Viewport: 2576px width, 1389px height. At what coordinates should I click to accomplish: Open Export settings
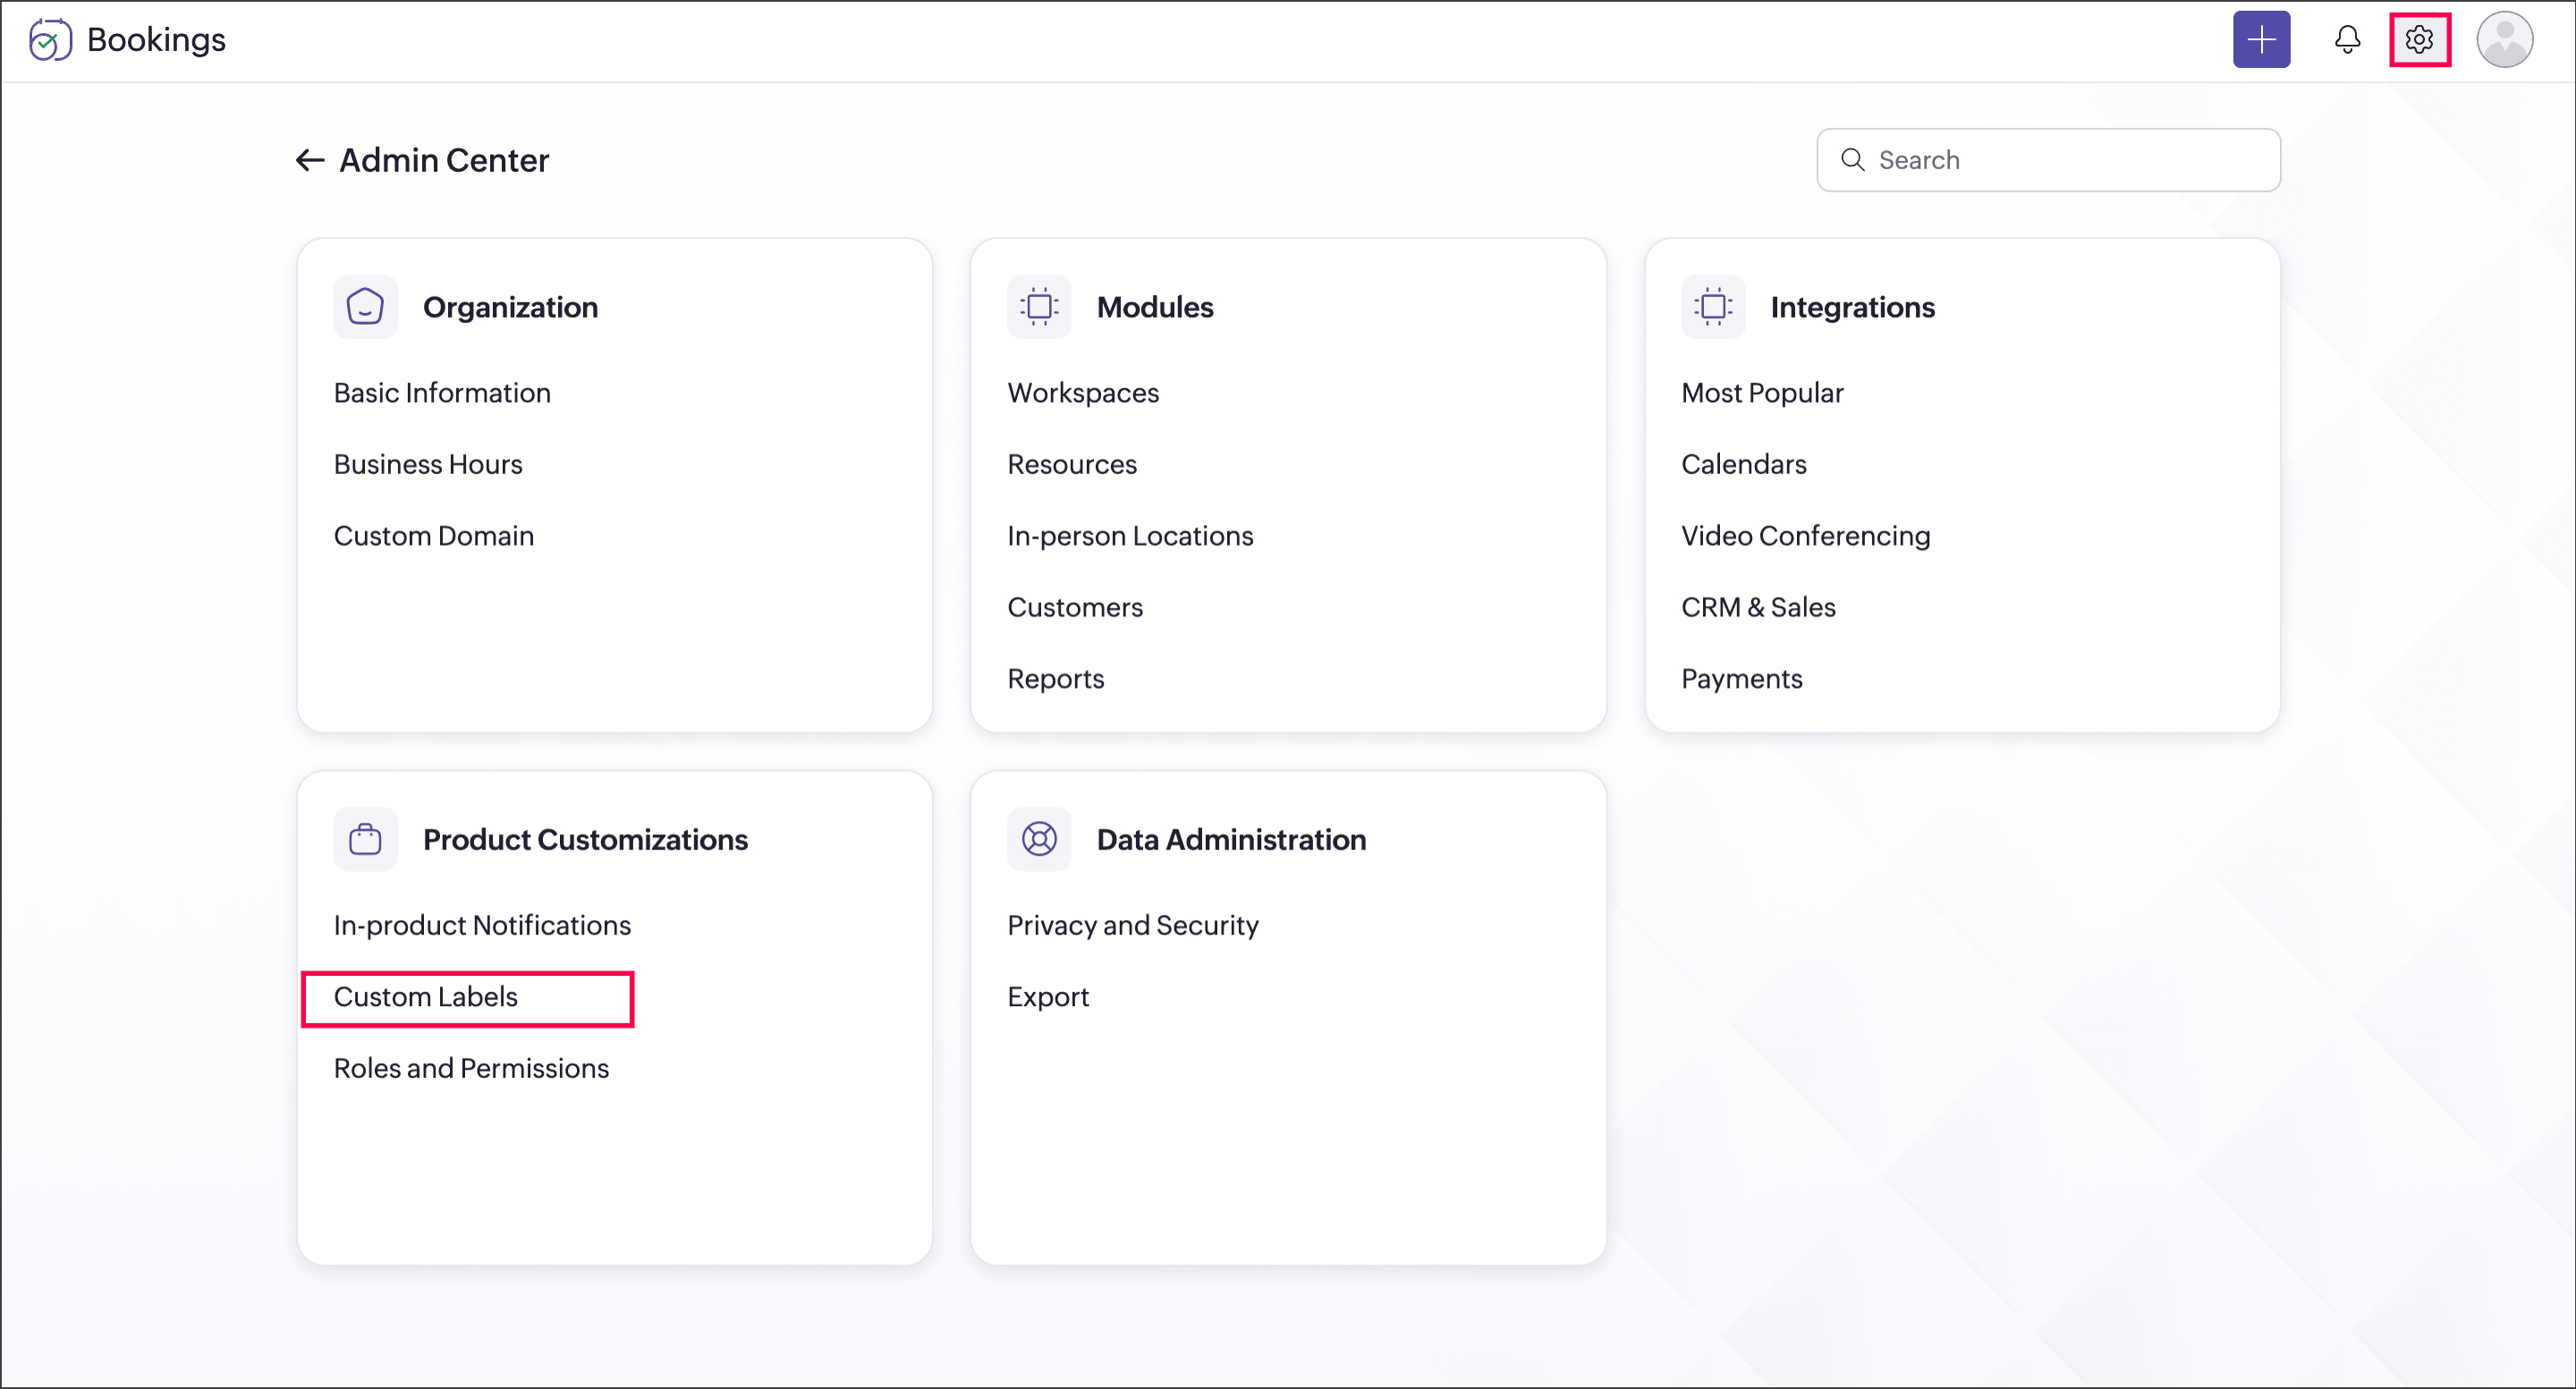click(1048, 997)
